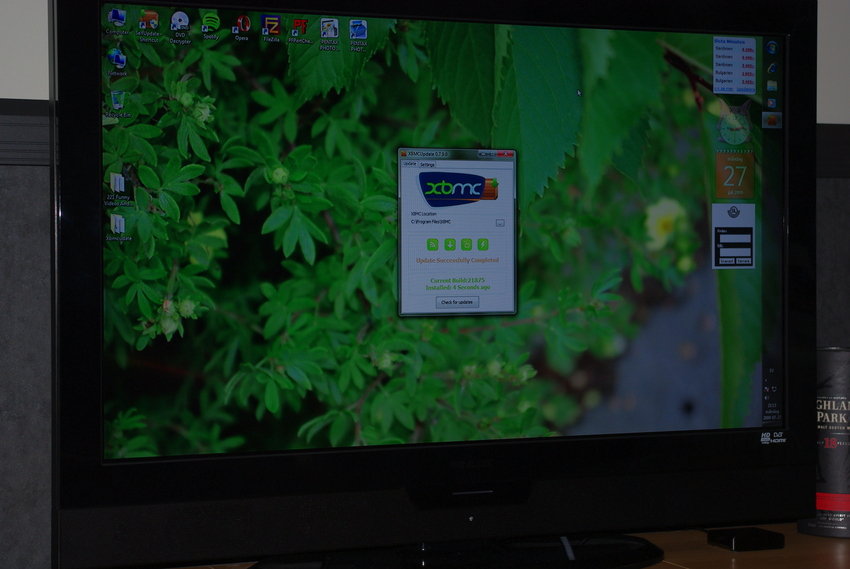Switch to the Update tab

(410, 164)
